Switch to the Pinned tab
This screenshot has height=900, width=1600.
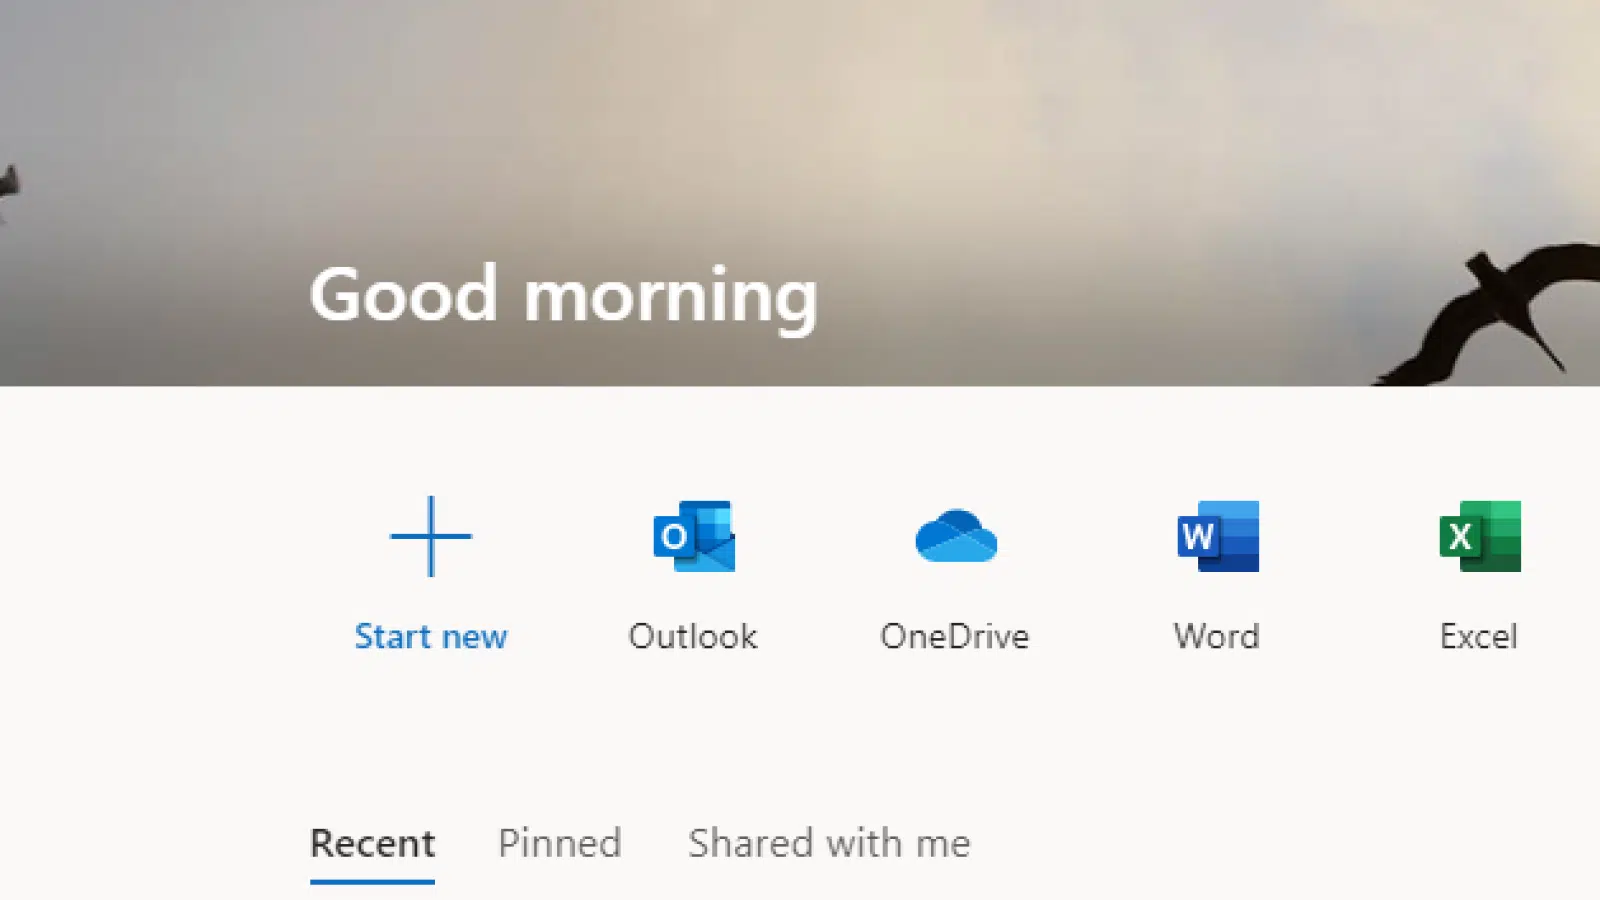559,843
